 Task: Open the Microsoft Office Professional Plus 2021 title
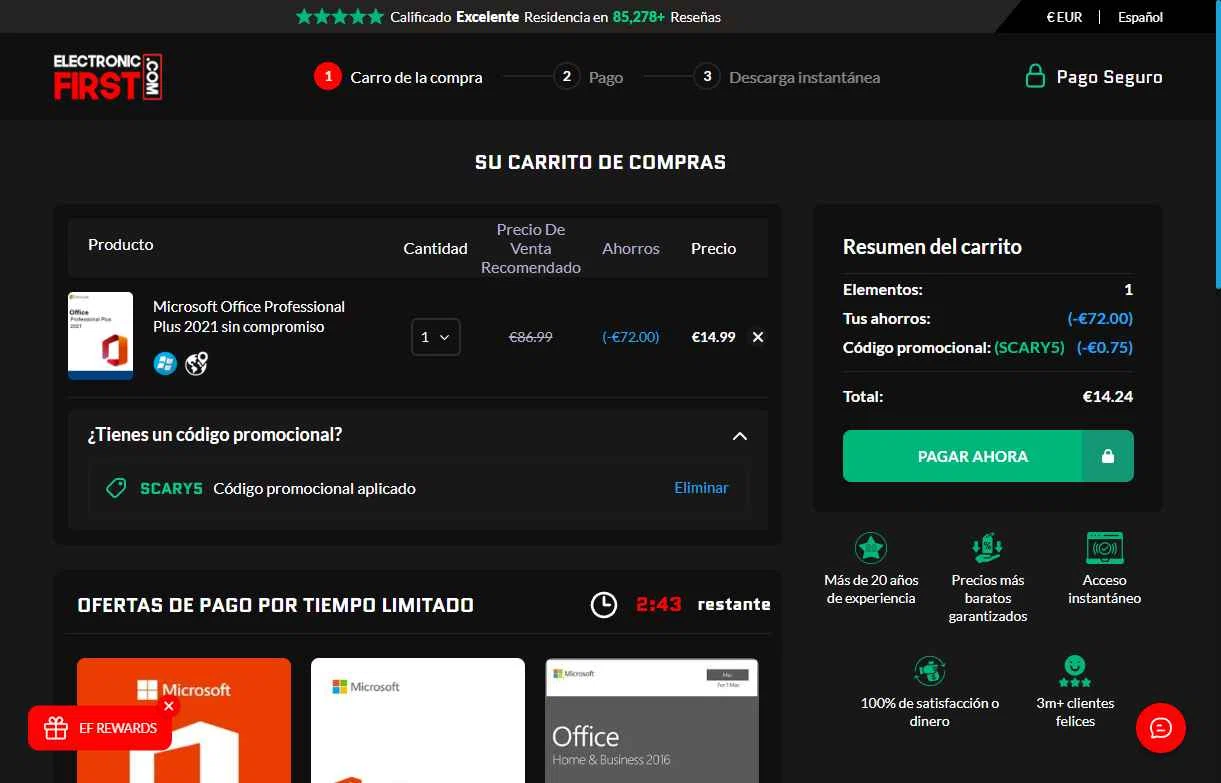[249, 316]
